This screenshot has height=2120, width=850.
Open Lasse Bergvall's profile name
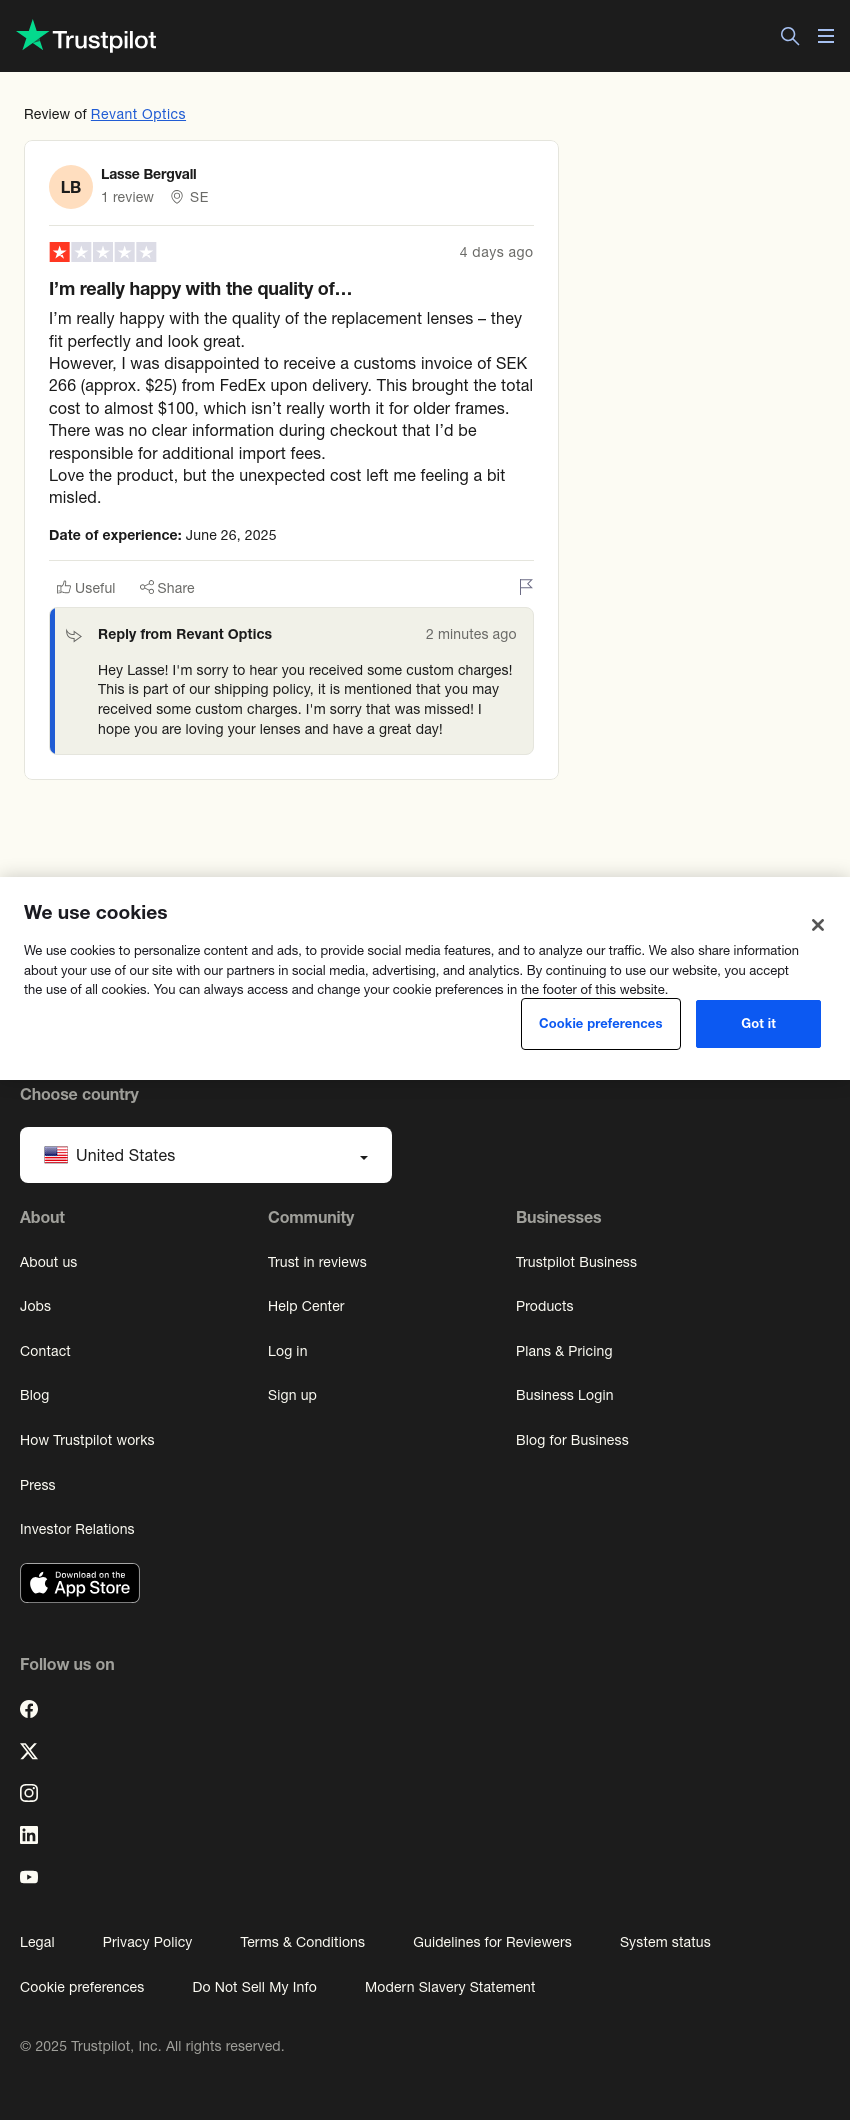point(149,174)
